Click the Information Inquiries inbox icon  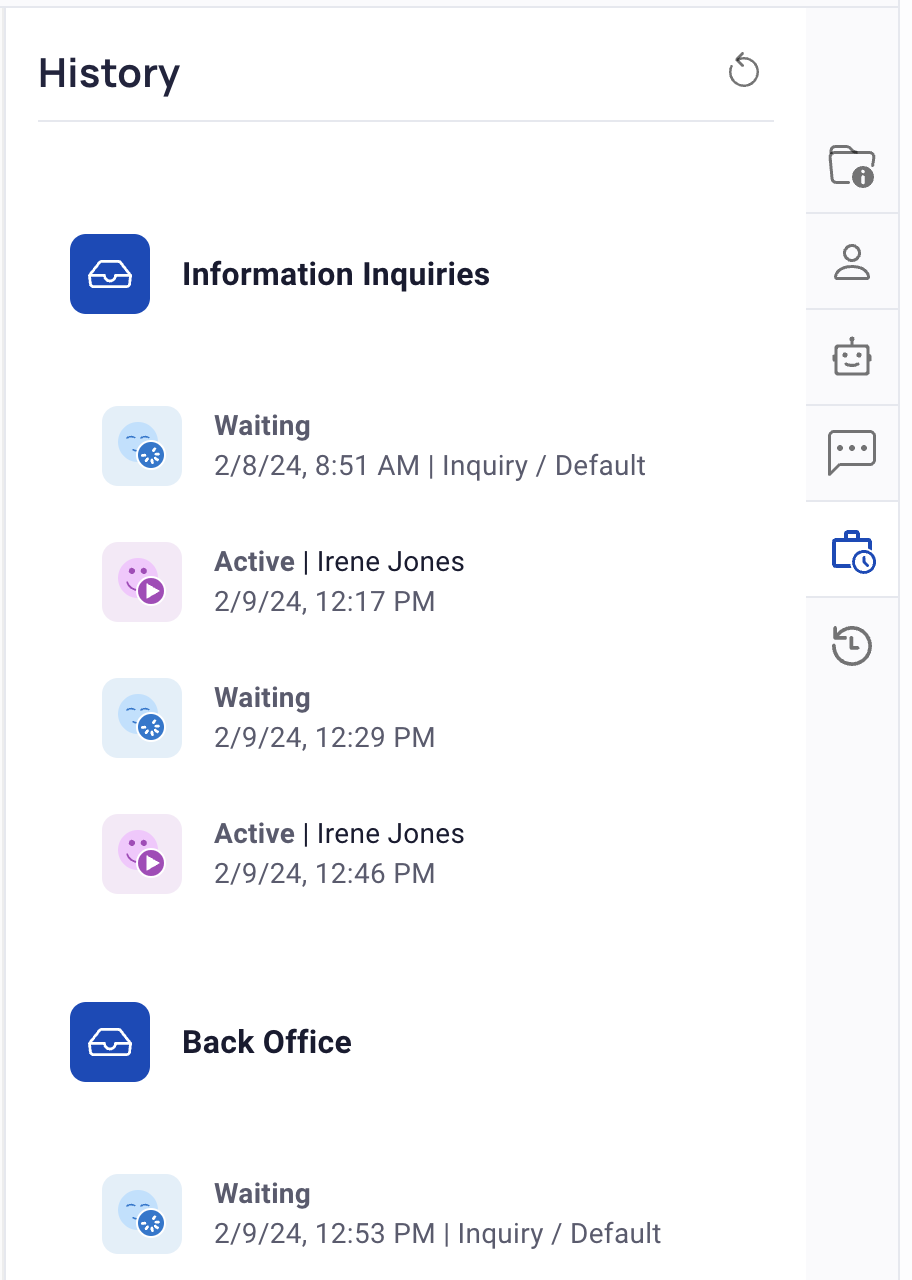(110, 274)
